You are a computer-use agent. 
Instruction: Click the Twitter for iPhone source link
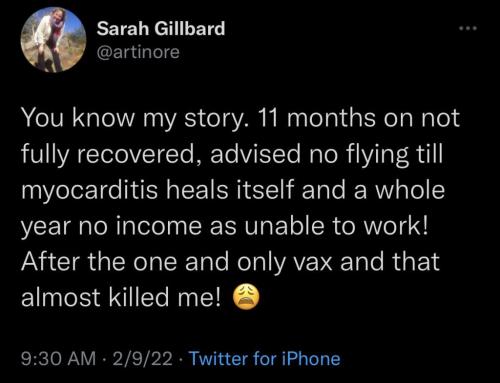(265, 359)
